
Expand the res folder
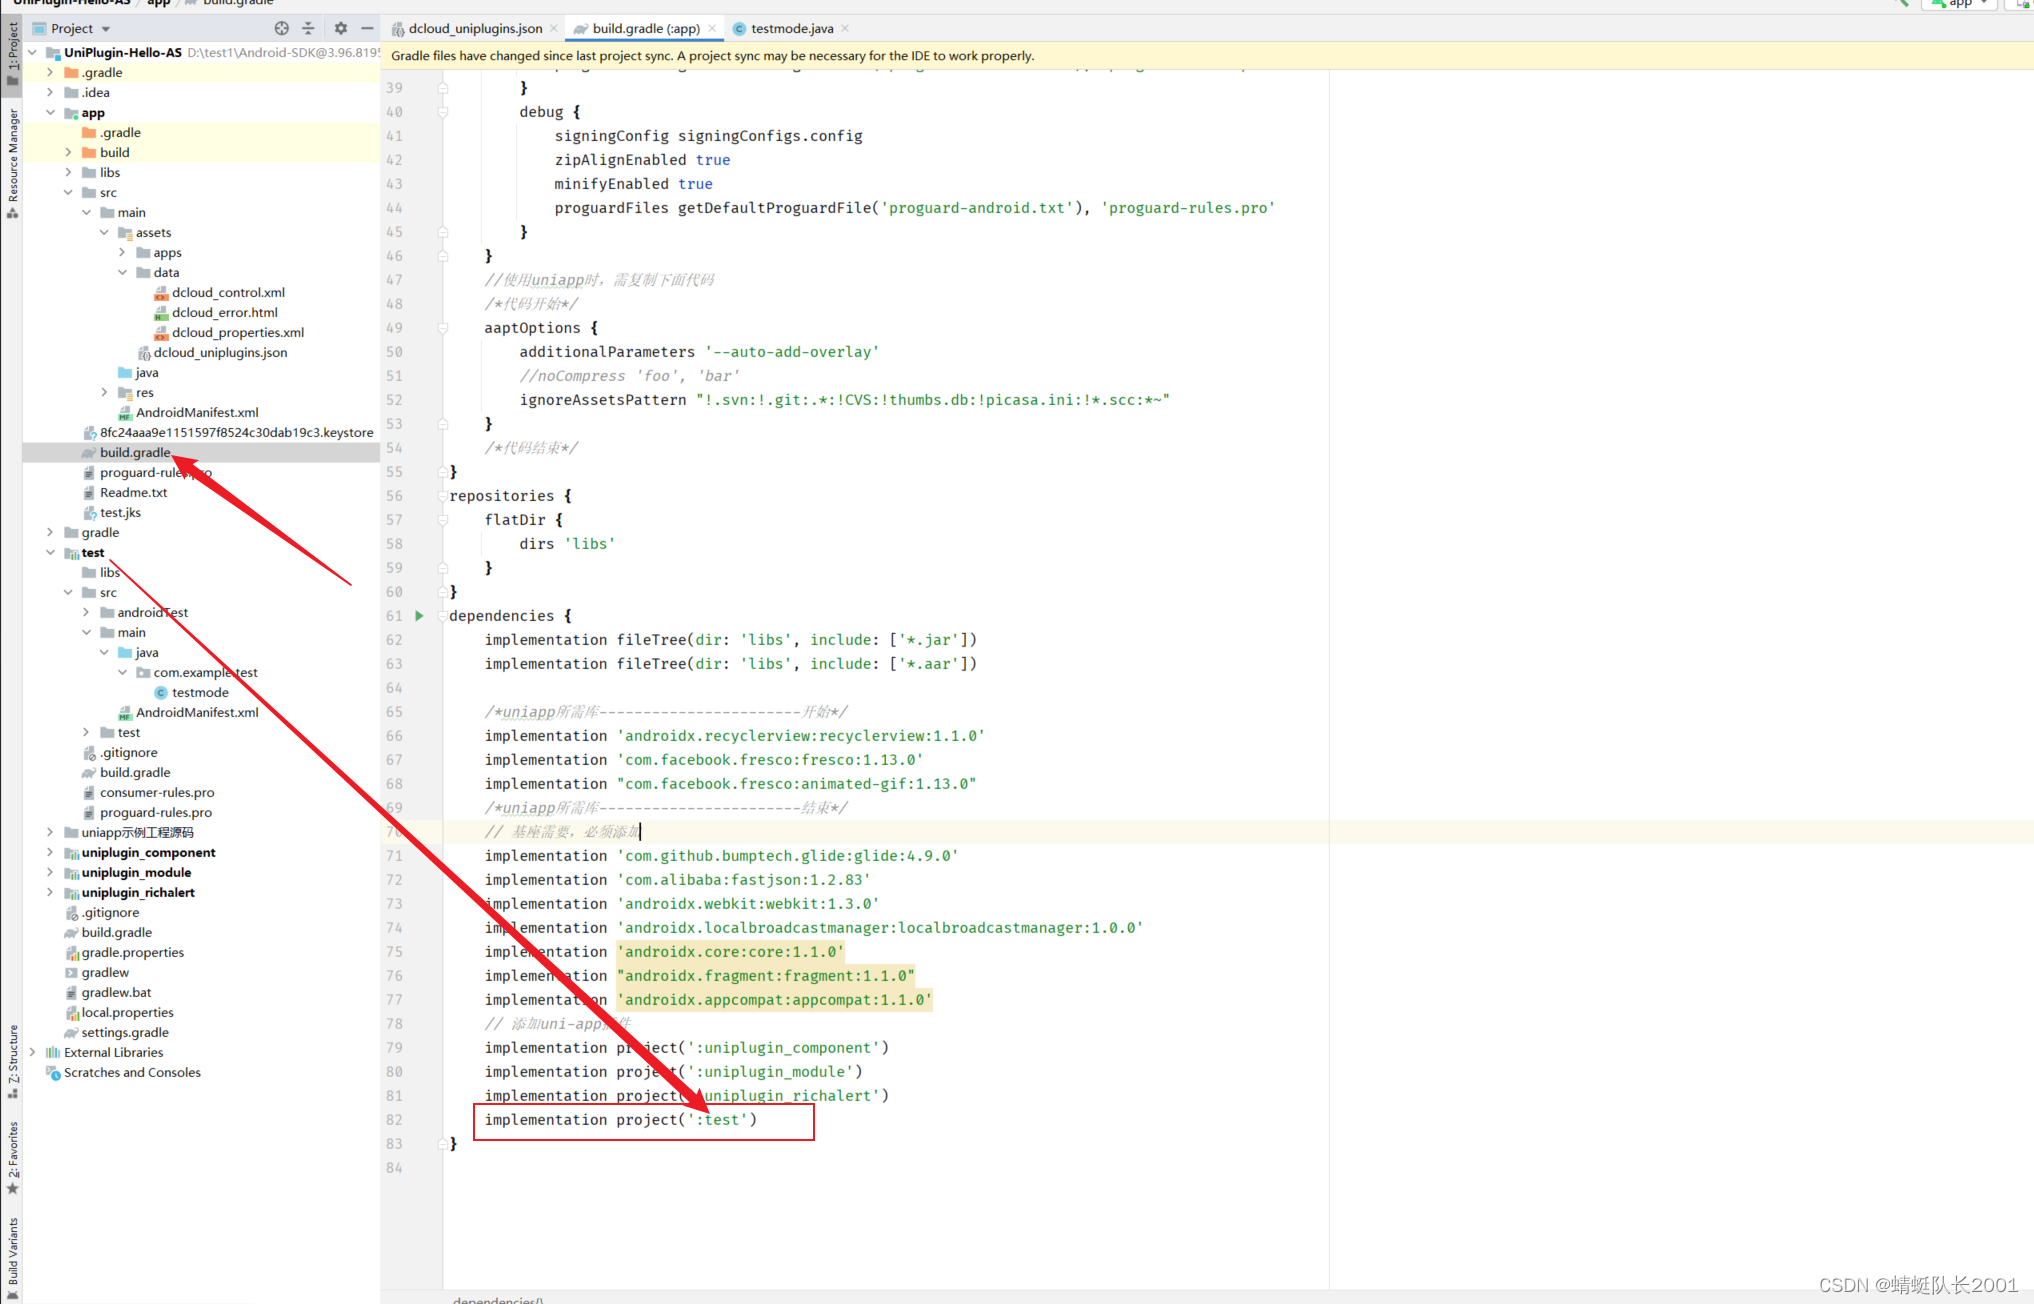coord(104,392)
